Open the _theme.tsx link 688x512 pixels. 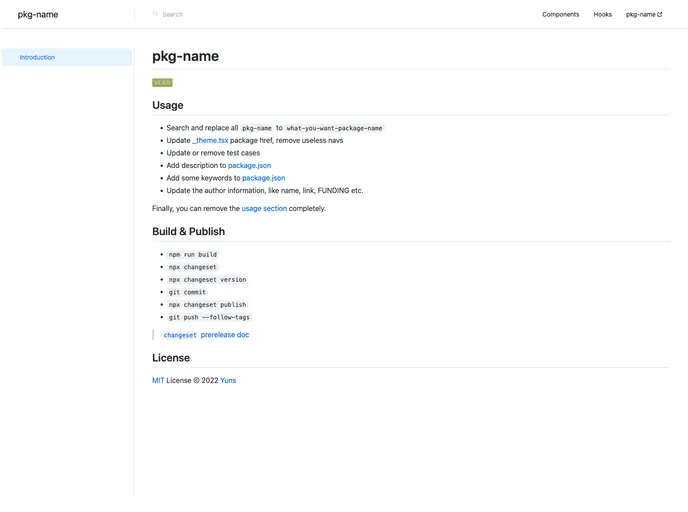pyautogui.click(x=210, y=140)
